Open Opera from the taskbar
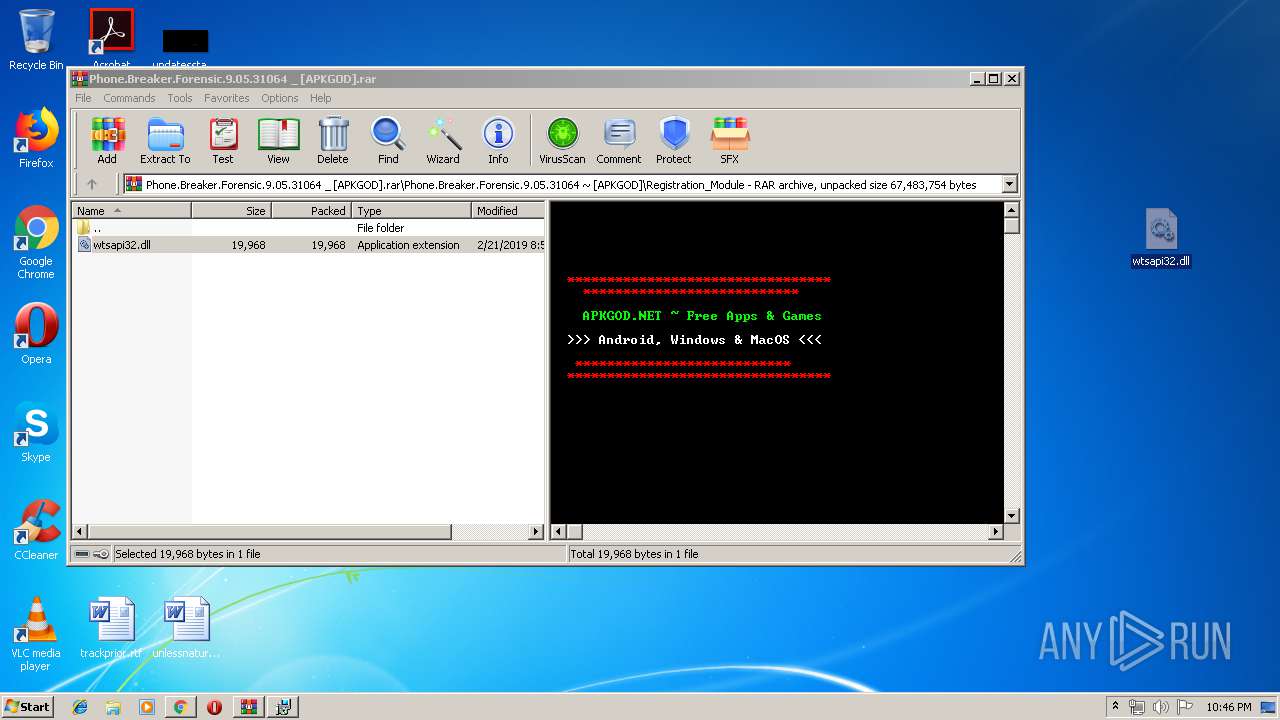The image size is (1280, 720). pyautogui.click(x=214, y=707)
